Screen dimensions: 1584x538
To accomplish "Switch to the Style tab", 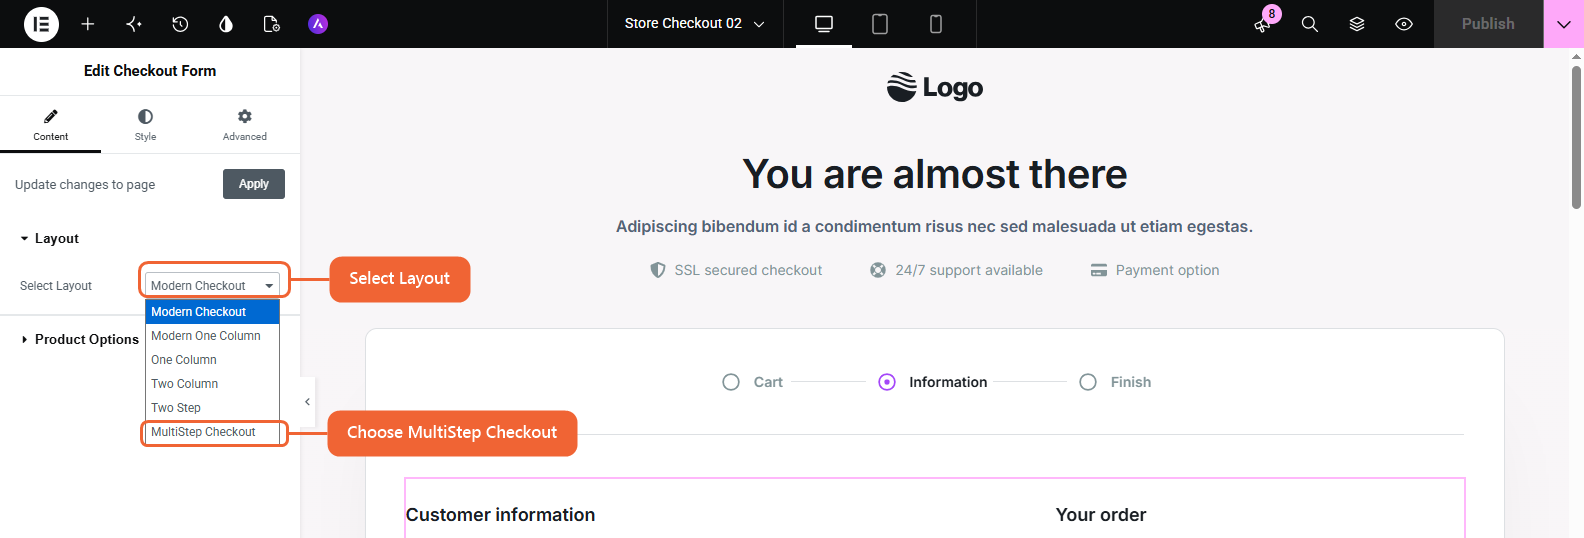I will tap(146, 124).
